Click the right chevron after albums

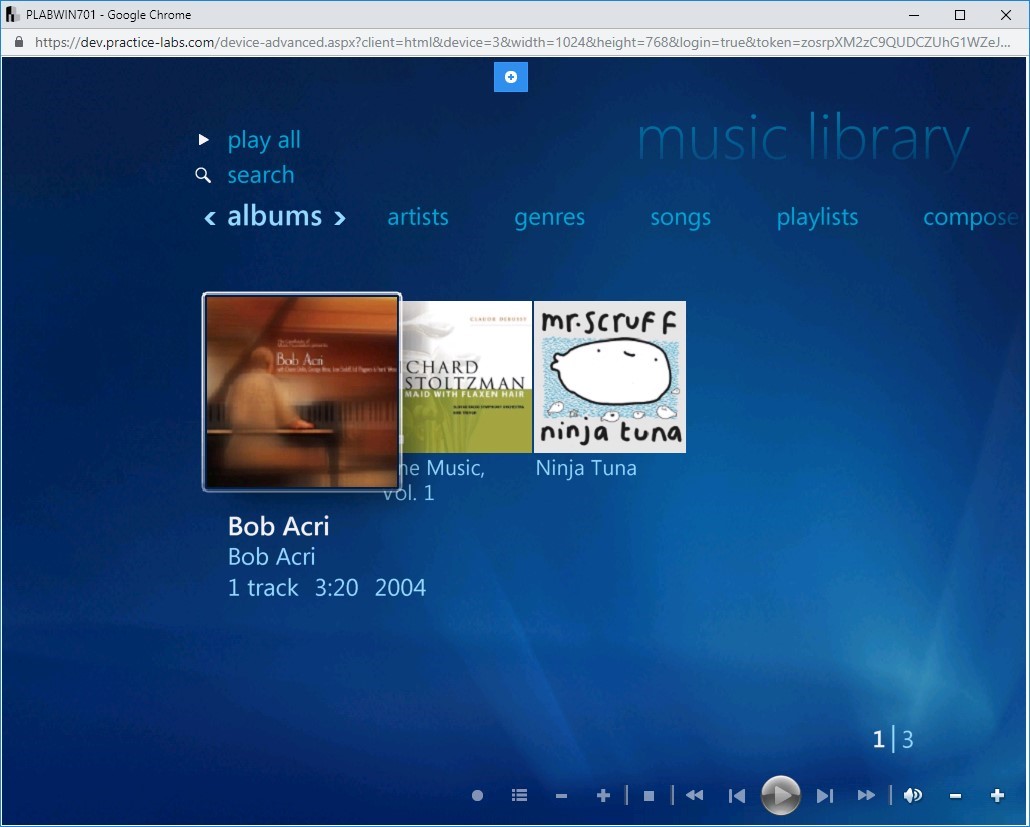point(340,218)
